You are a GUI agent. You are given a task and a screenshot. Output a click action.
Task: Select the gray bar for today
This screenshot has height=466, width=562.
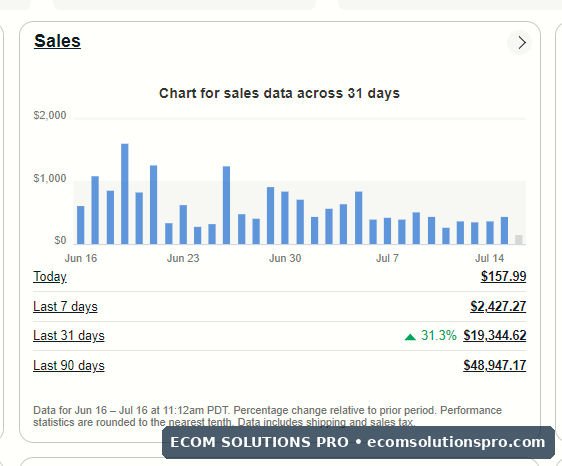[519, 239]
